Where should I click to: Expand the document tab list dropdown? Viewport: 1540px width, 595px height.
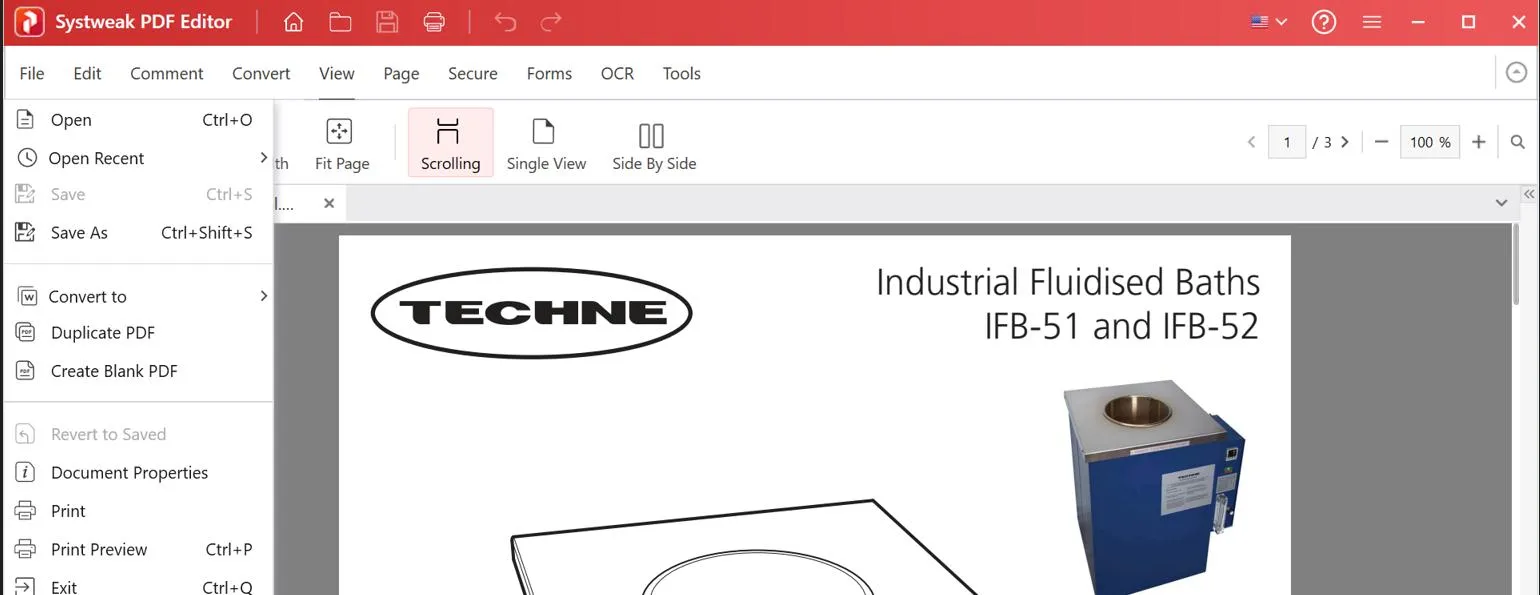pyautogui.click(x=1501, y=203)
